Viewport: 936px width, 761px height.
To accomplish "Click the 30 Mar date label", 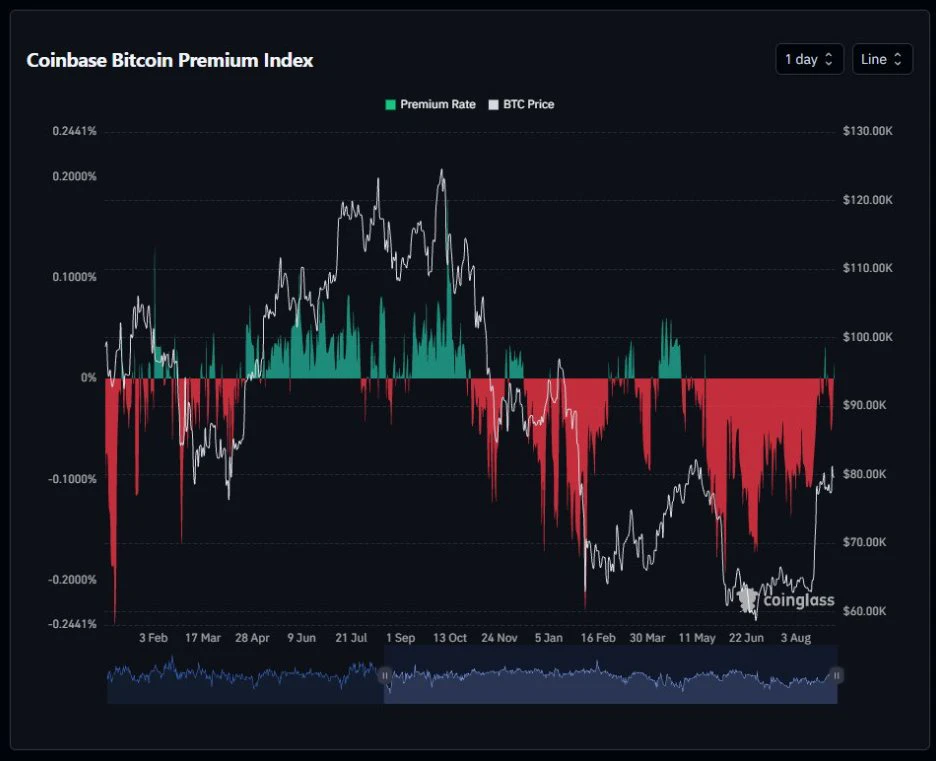I will pos(647,638).
